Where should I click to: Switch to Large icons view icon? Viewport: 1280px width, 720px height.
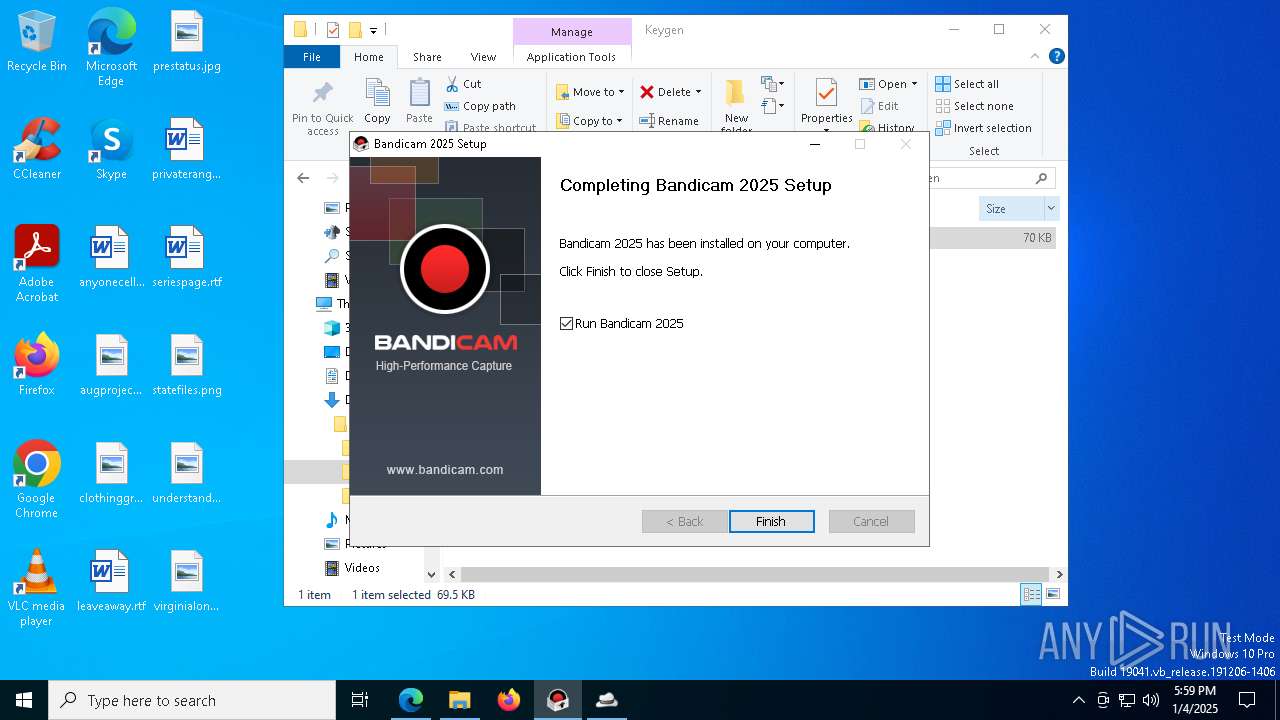[1052, 594]
